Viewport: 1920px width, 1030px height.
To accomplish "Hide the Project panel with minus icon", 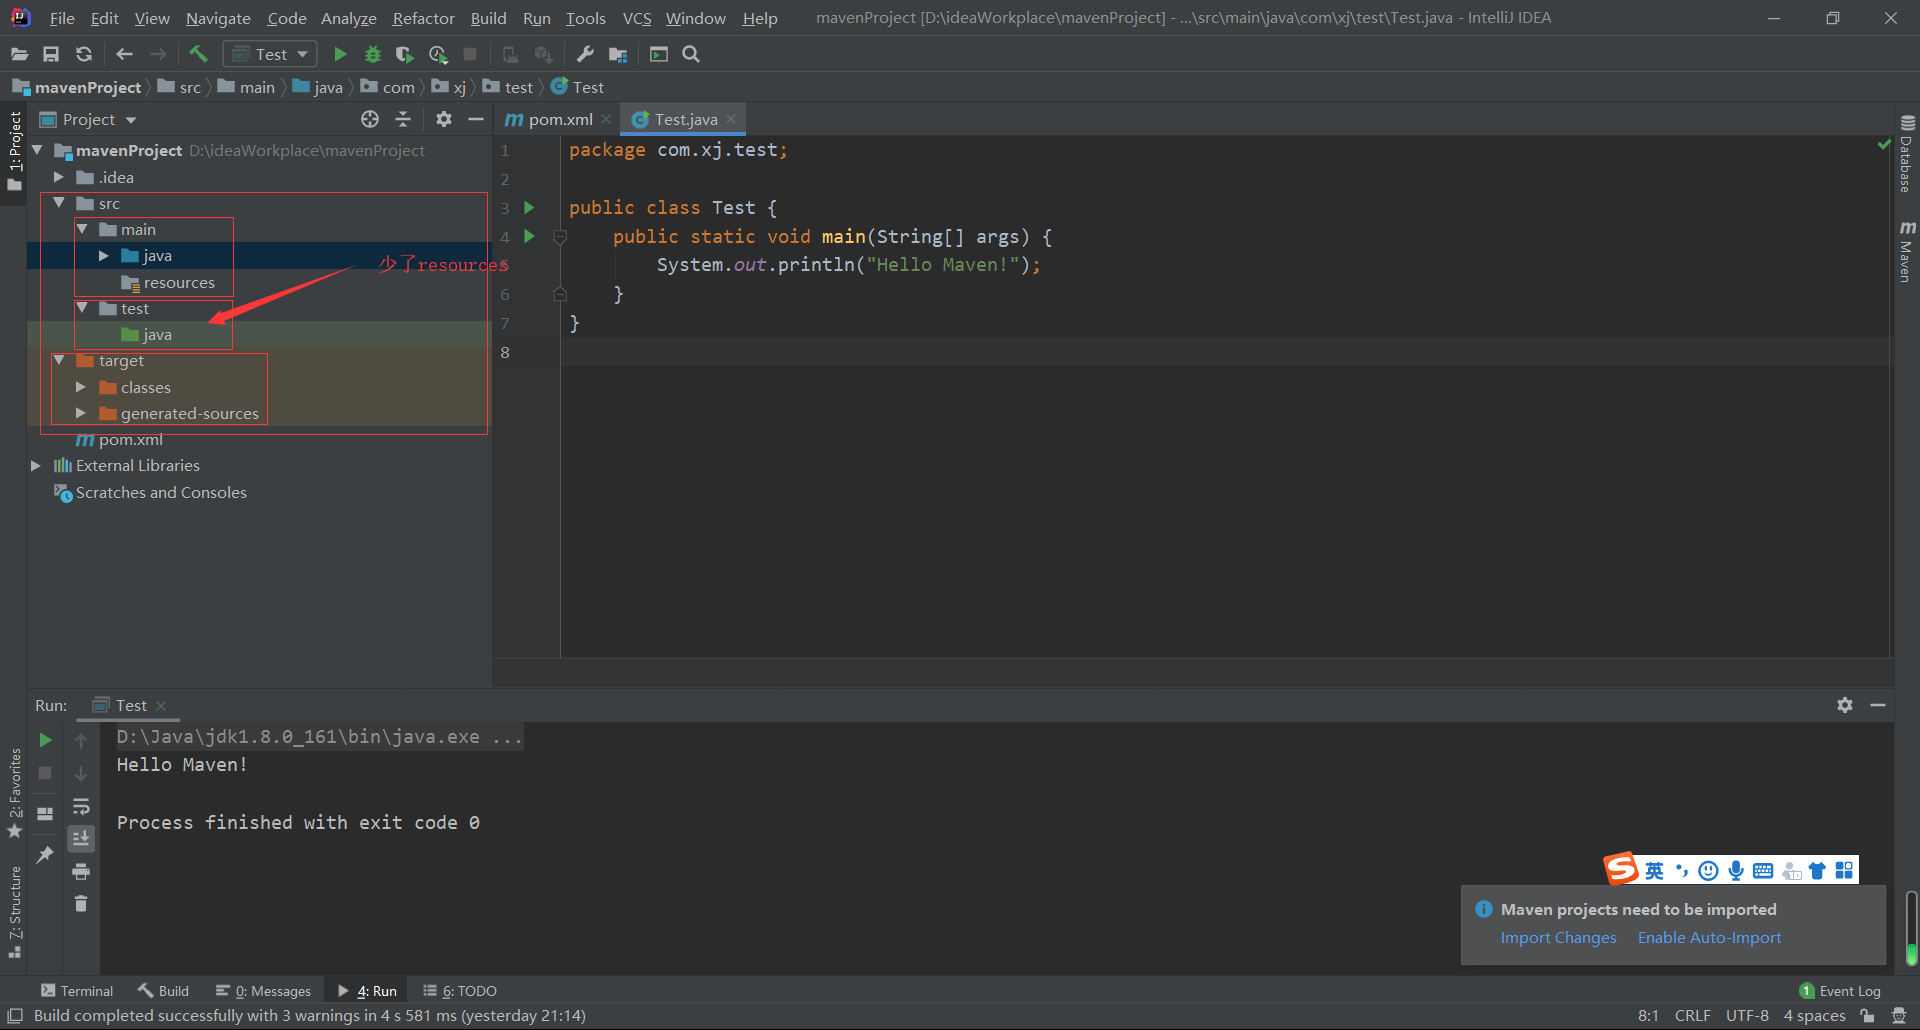I will 476,119.
